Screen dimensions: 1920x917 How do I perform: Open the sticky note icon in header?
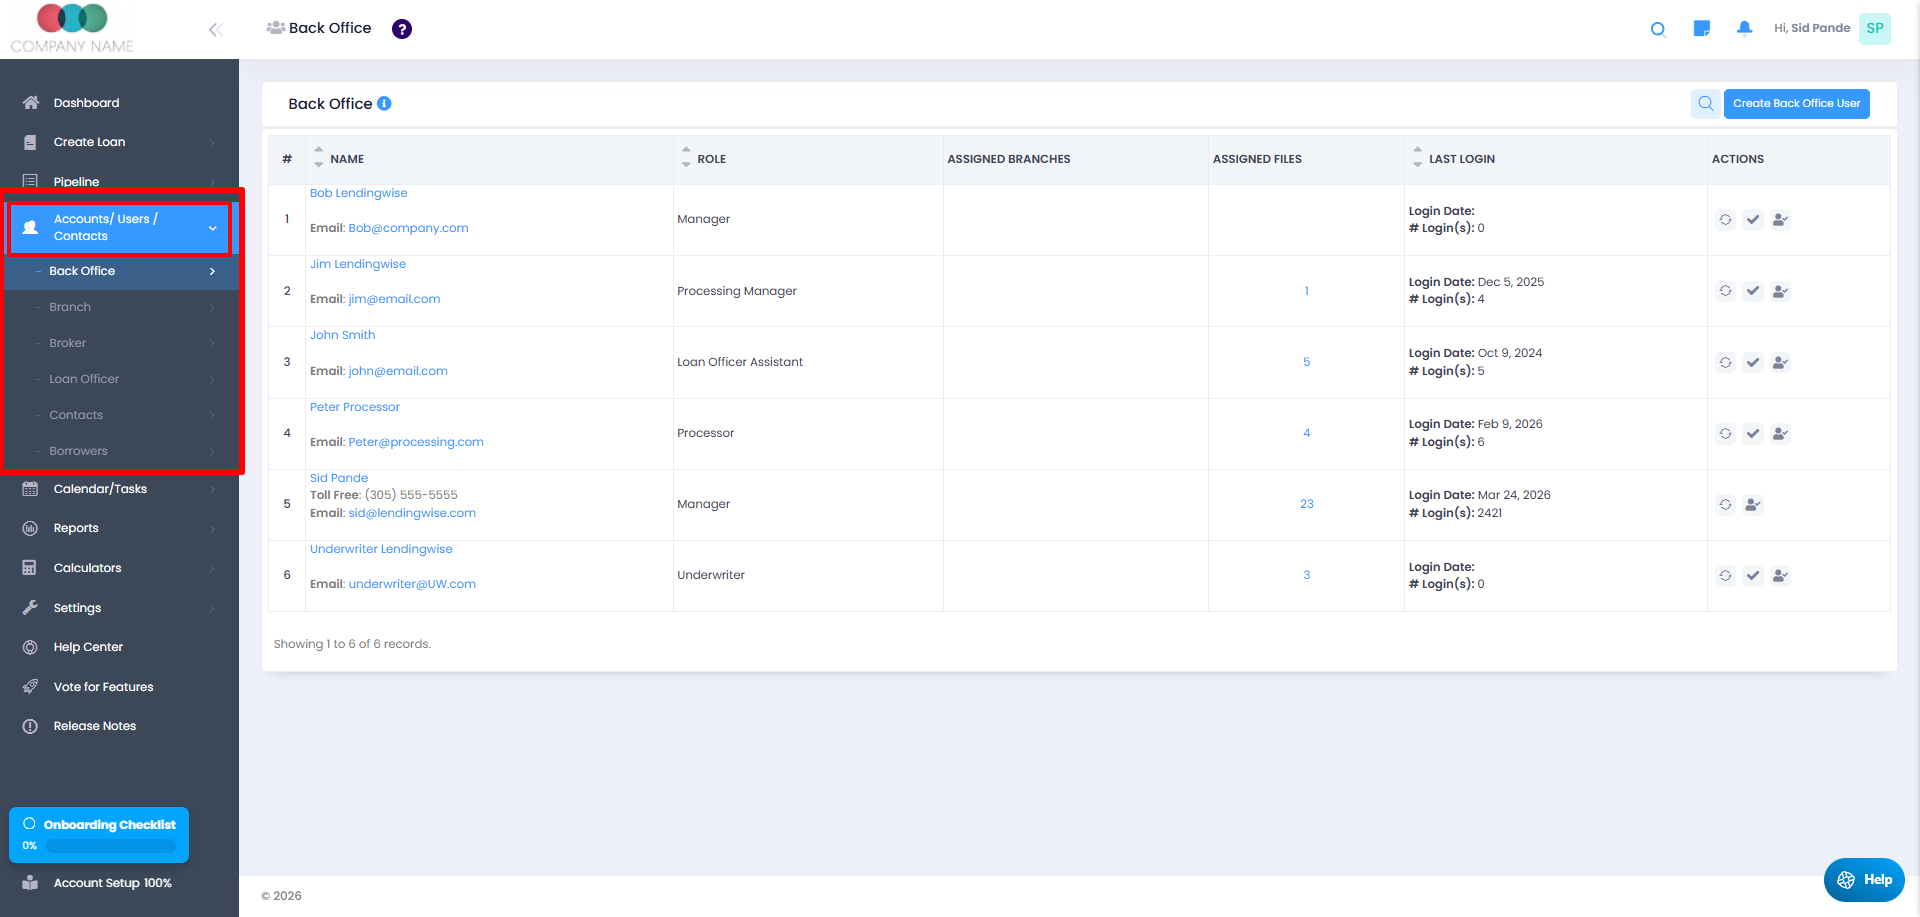click(x=1701, y=28)
